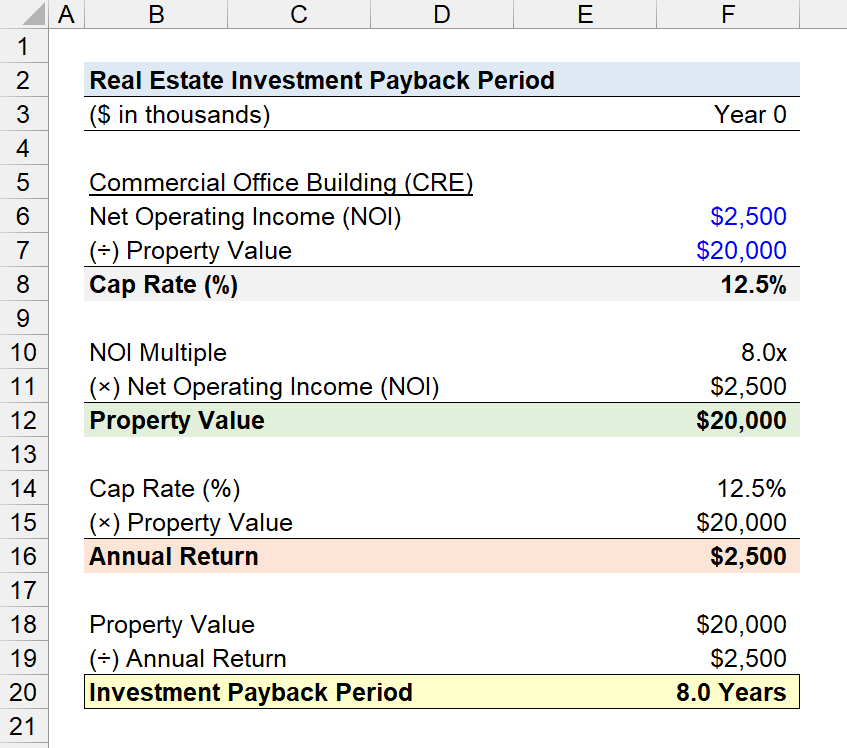Screen dimensions: 847x748
Task: Click the select-all corner triangle
Action: point(31,14)
